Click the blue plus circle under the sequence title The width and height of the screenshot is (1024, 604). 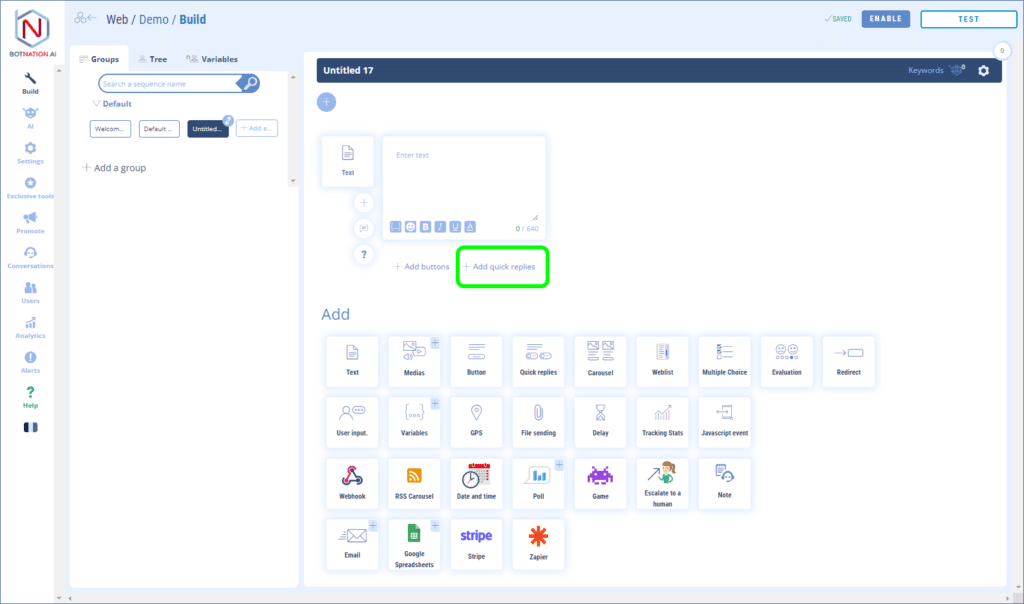[326, 101]
